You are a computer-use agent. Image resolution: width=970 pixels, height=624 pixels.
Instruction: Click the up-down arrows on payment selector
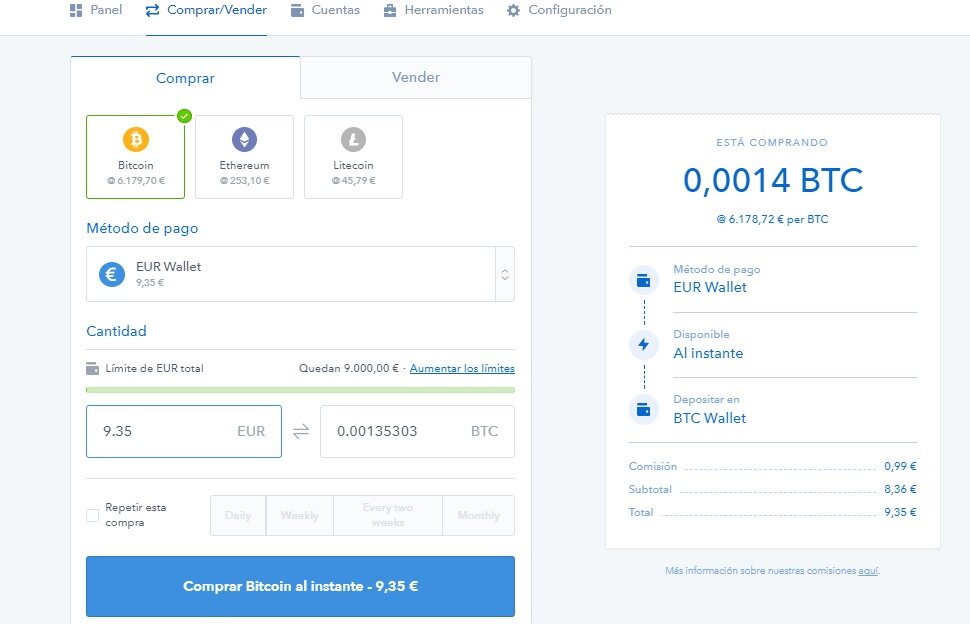(x=505, y=274)
